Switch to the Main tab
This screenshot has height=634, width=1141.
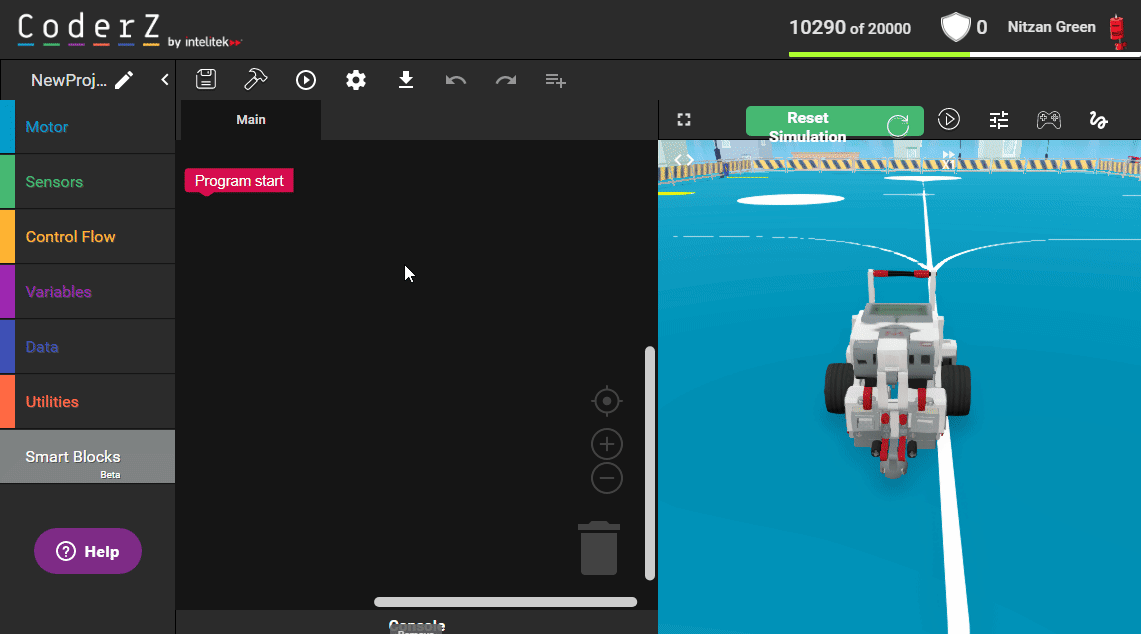point(251,120)
